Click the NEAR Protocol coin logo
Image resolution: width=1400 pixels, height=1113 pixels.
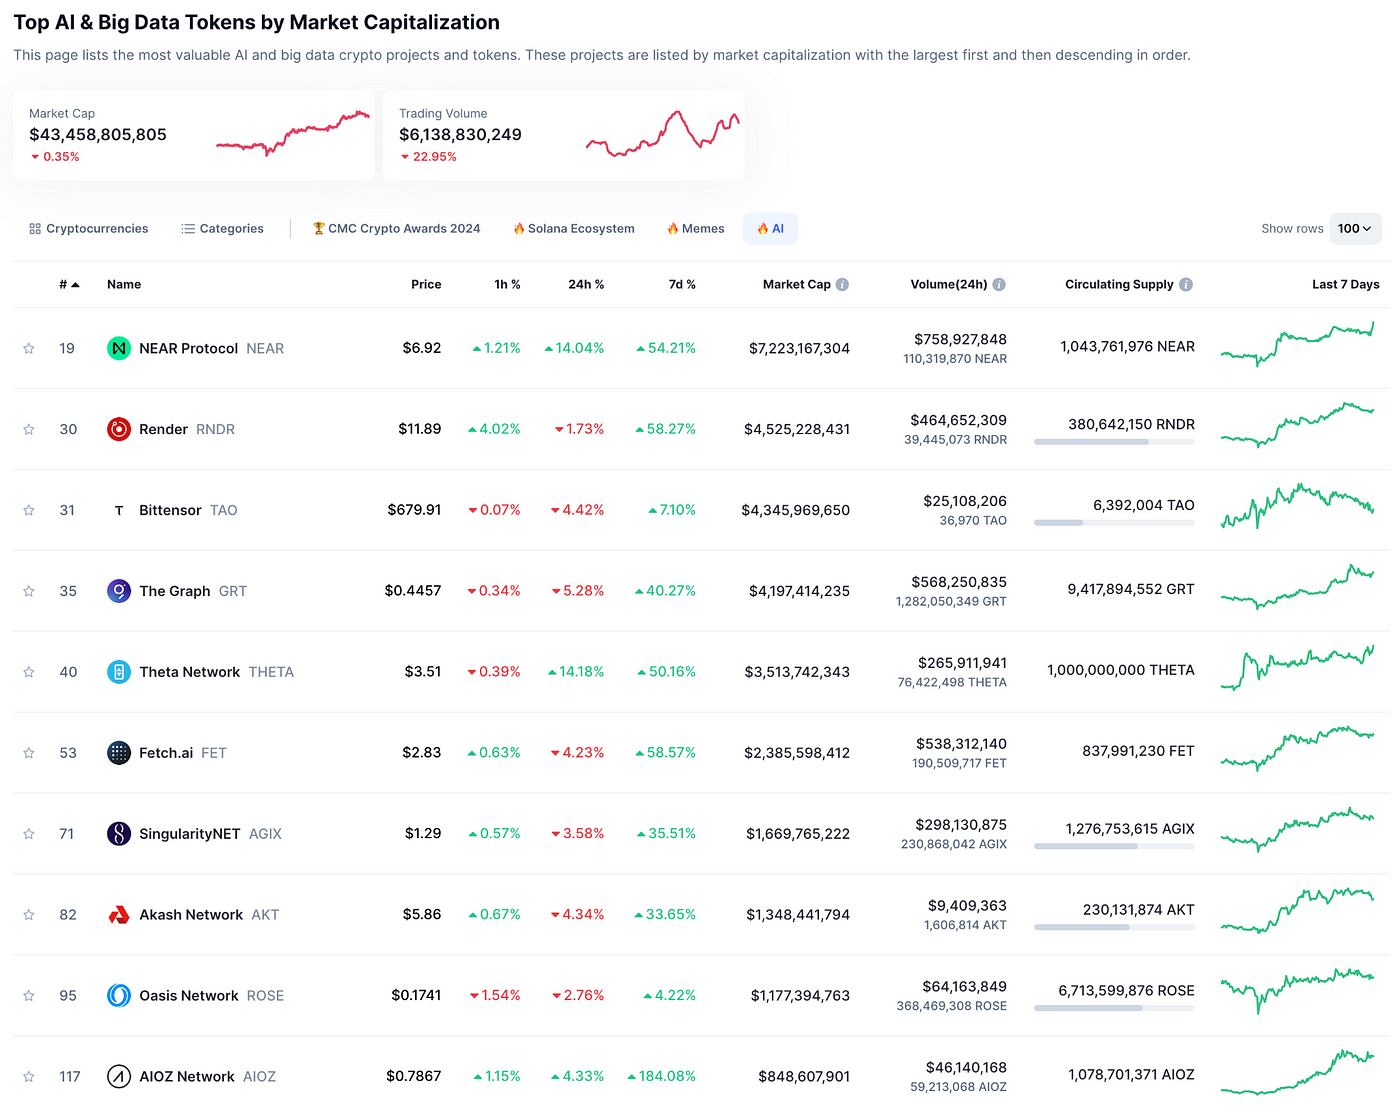[119, 348]
